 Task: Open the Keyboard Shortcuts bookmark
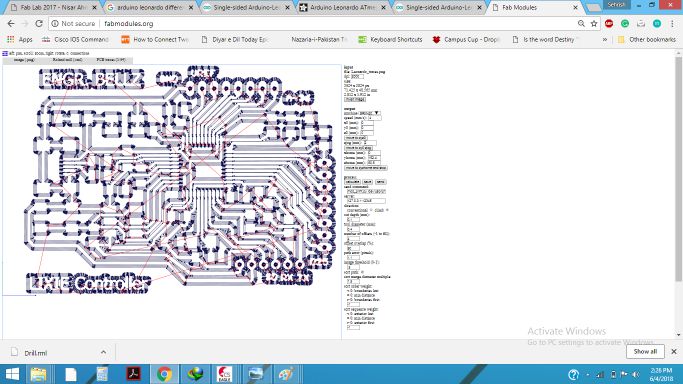click(390, 39)
